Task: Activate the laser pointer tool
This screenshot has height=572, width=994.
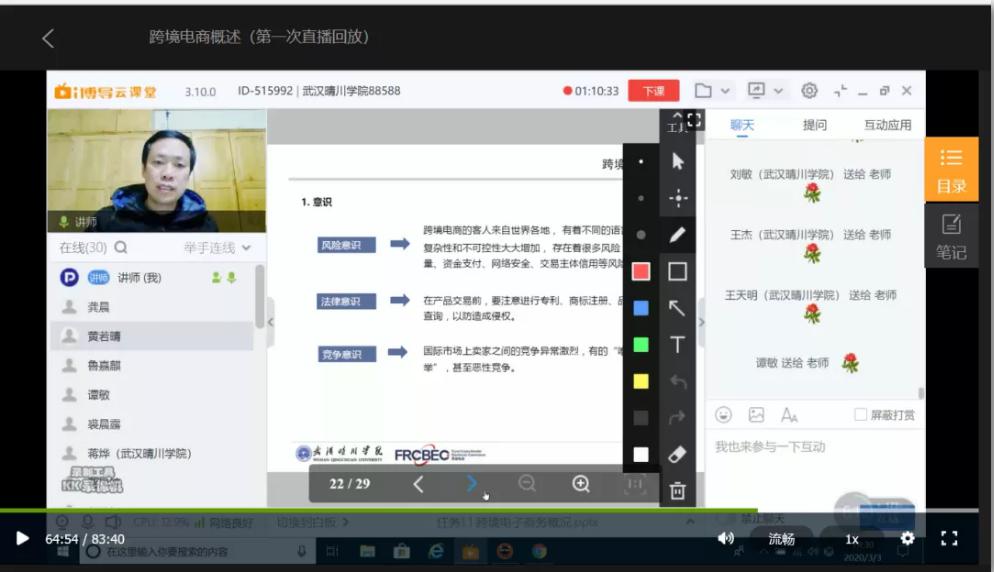Action: [677, 198]
